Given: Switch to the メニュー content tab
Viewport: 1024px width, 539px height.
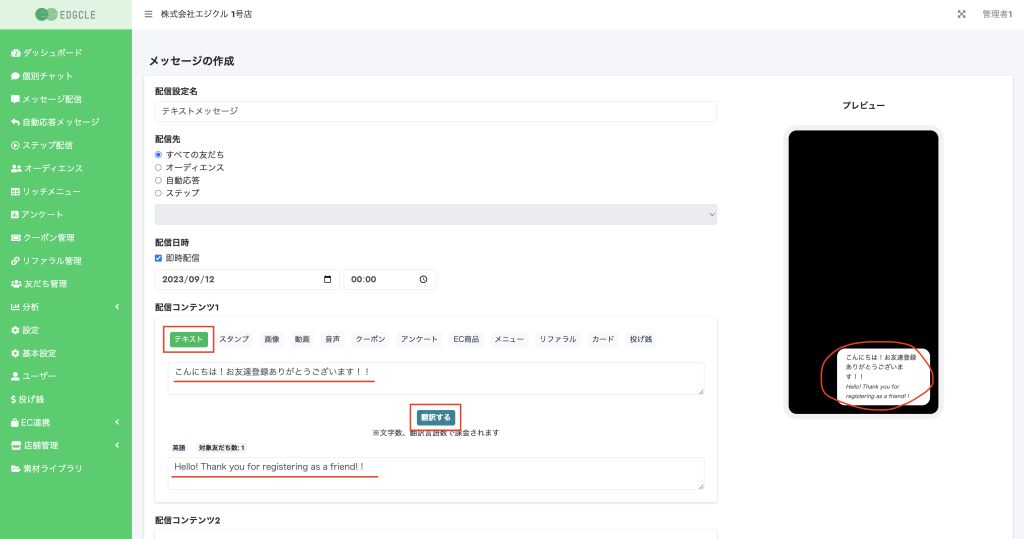Looking at the screenshot, I should point(509,339).
